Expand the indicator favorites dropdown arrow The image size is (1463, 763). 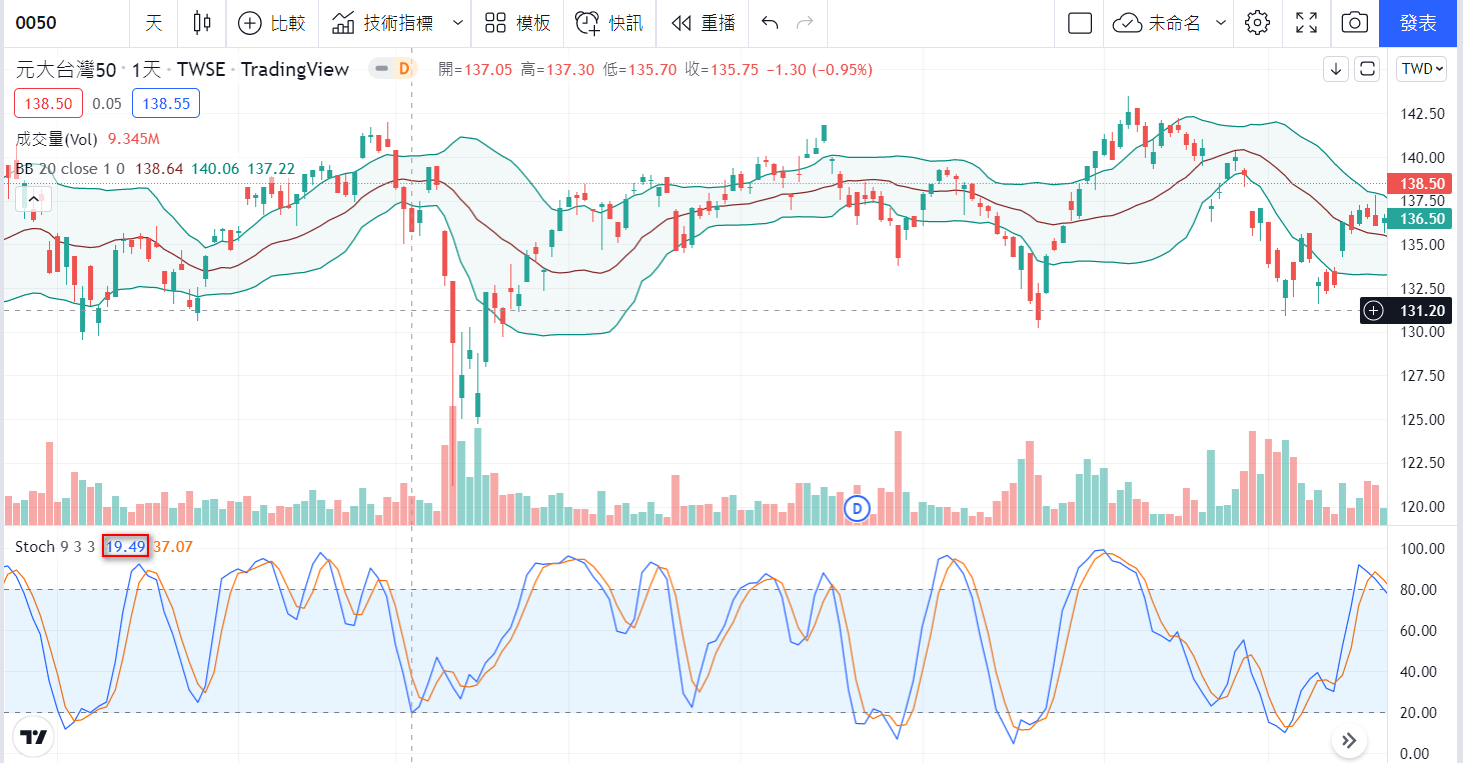(458, 23)
